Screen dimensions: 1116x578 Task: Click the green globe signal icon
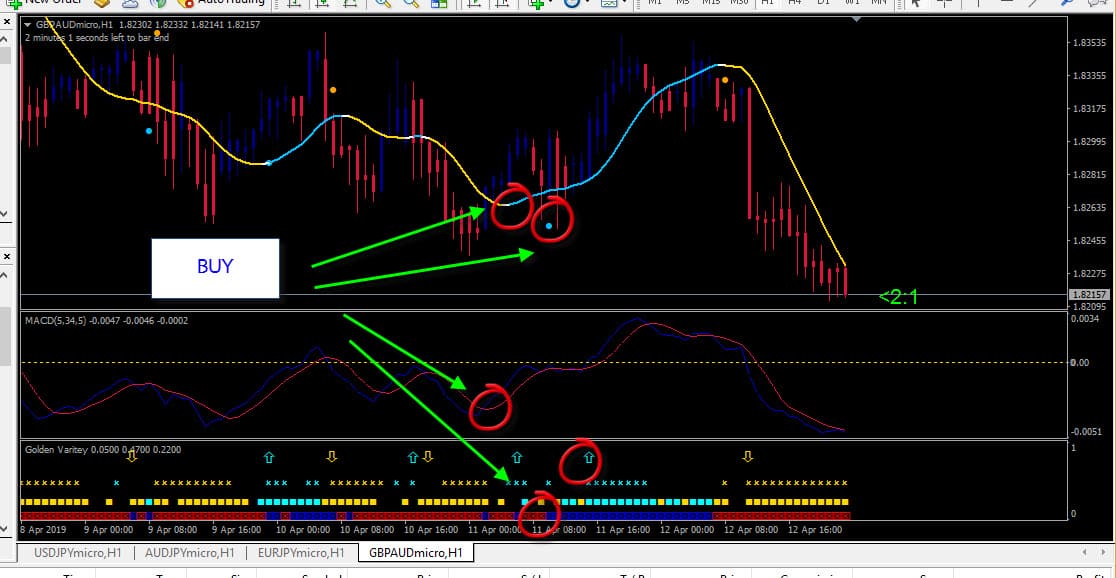point(158,2)
